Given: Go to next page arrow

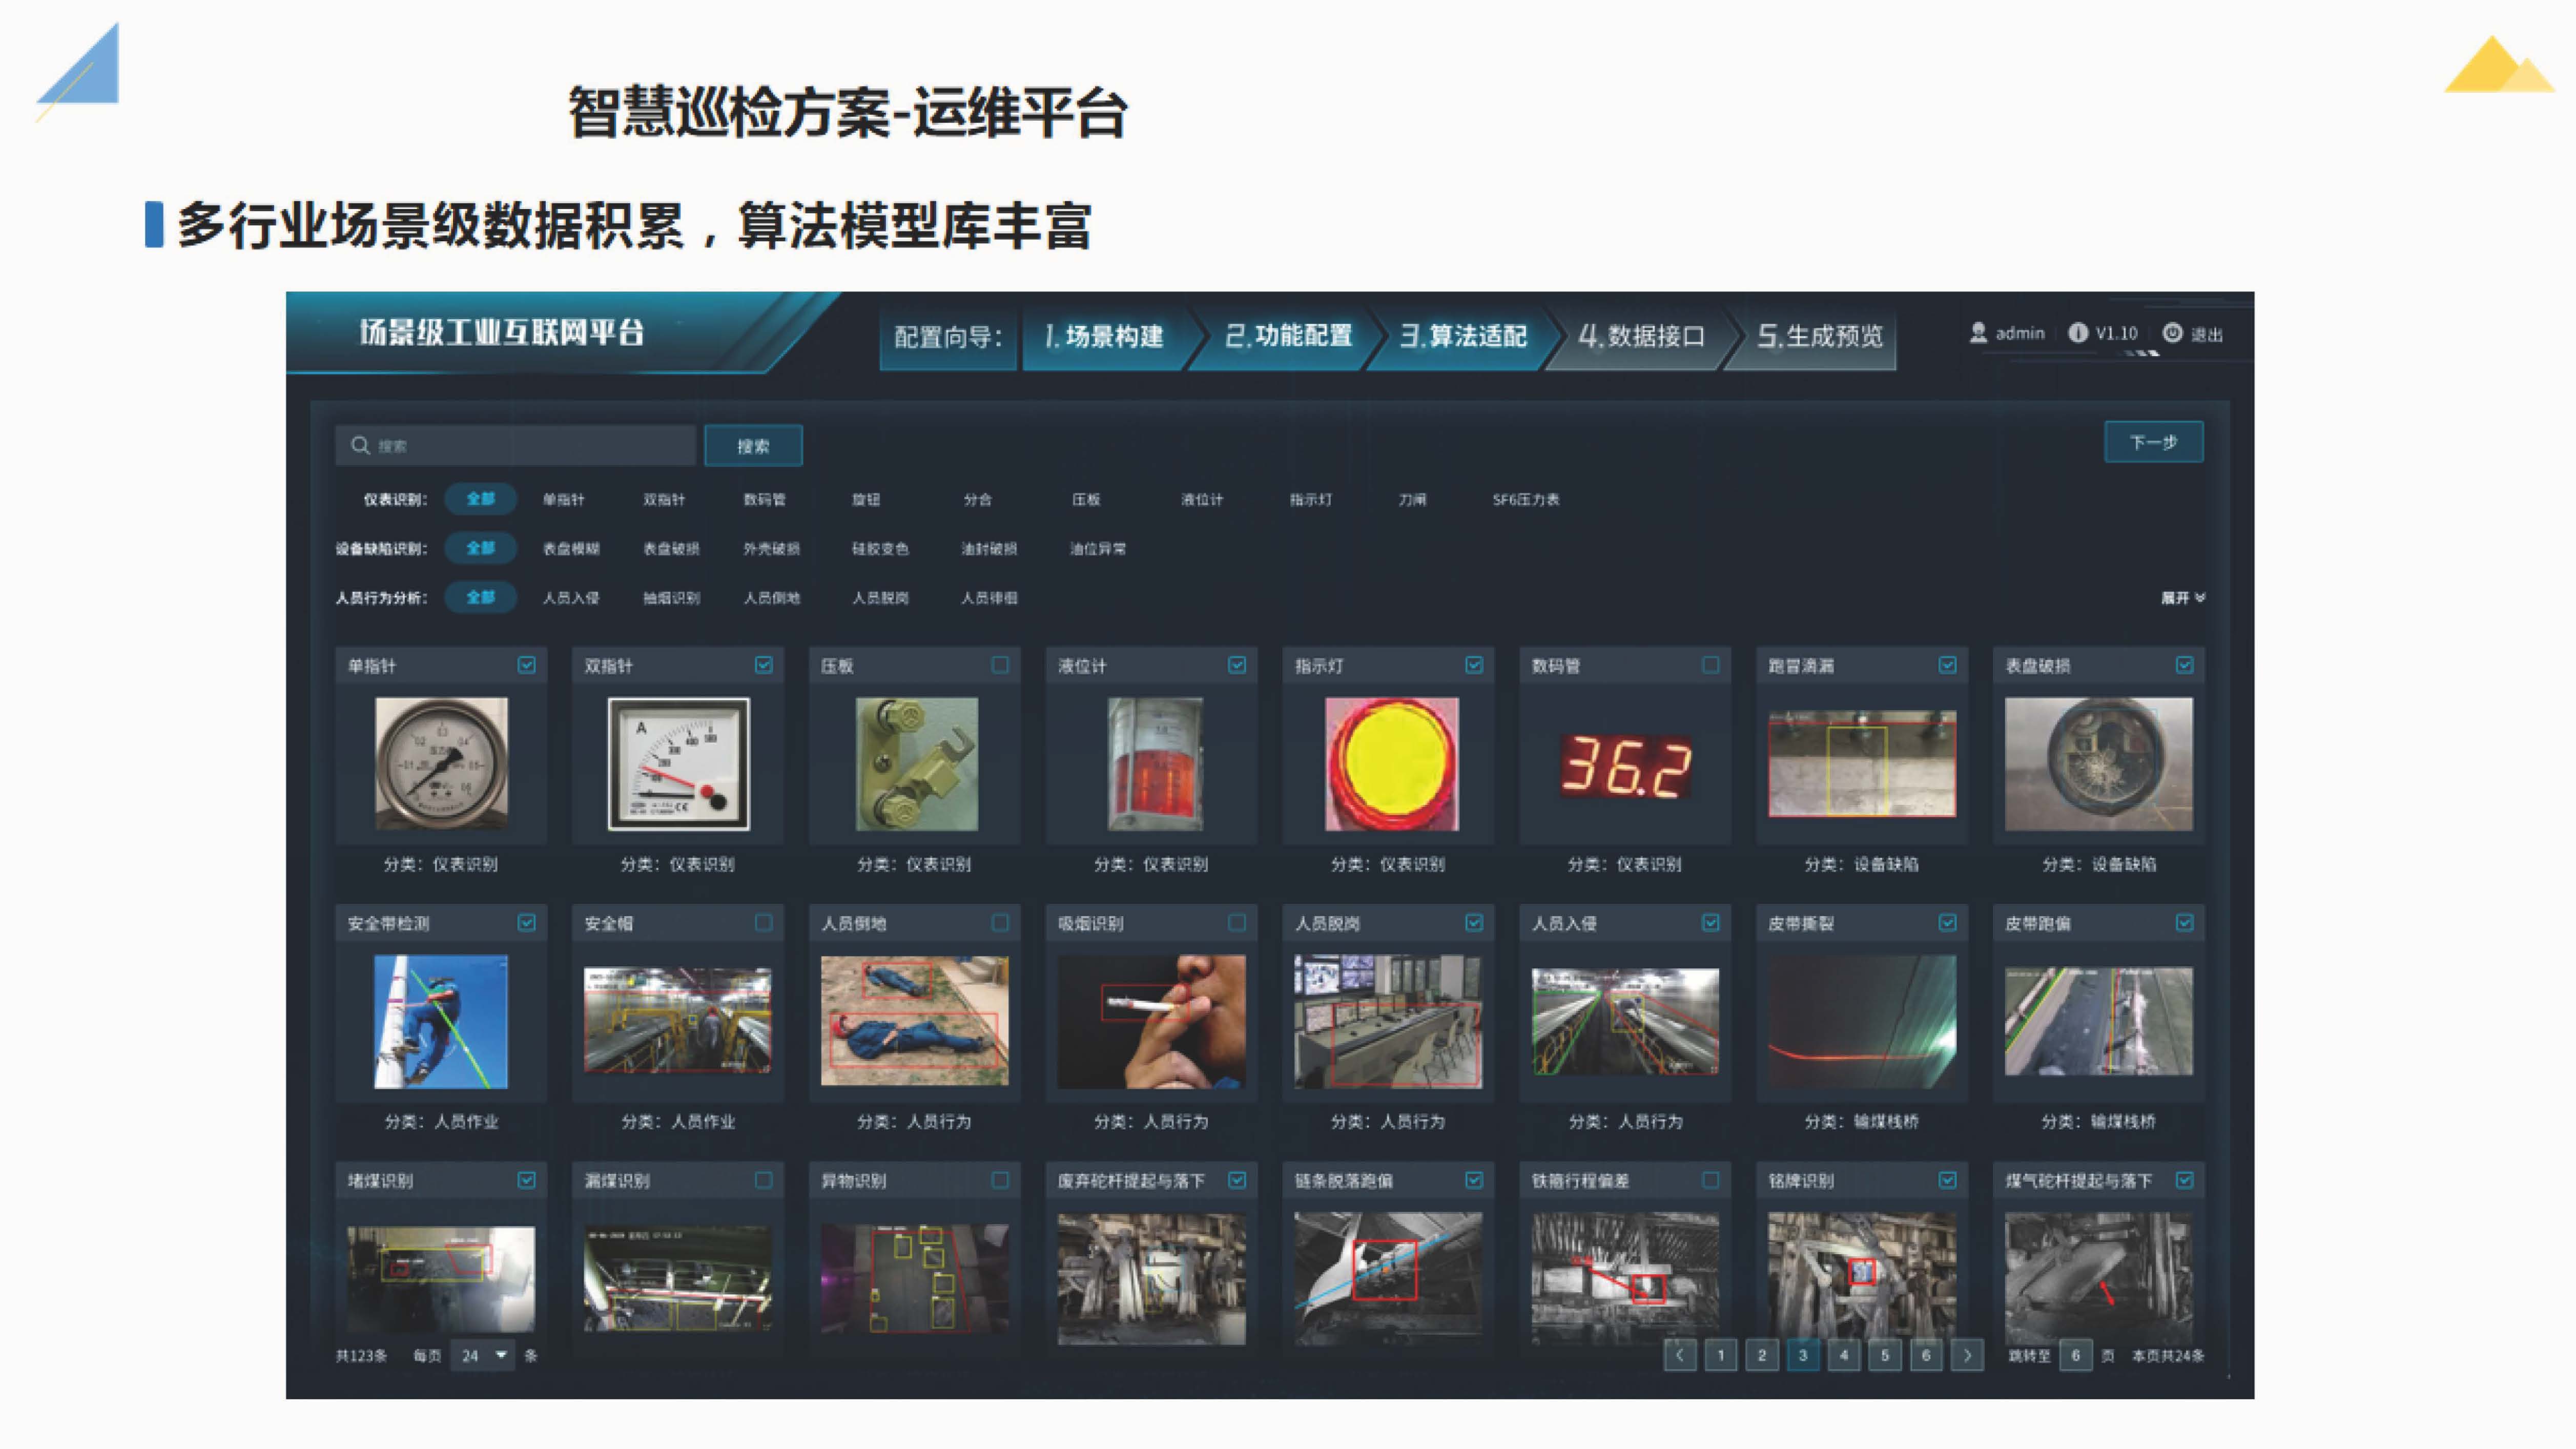Looking at the screenshot, I should [1967, 1355].
